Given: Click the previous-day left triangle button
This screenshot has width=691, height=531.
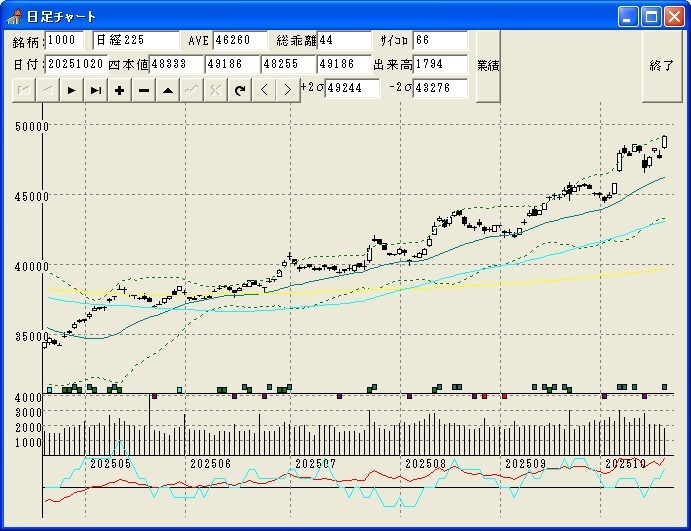Looking at the screenshot, I should (48, 90).
